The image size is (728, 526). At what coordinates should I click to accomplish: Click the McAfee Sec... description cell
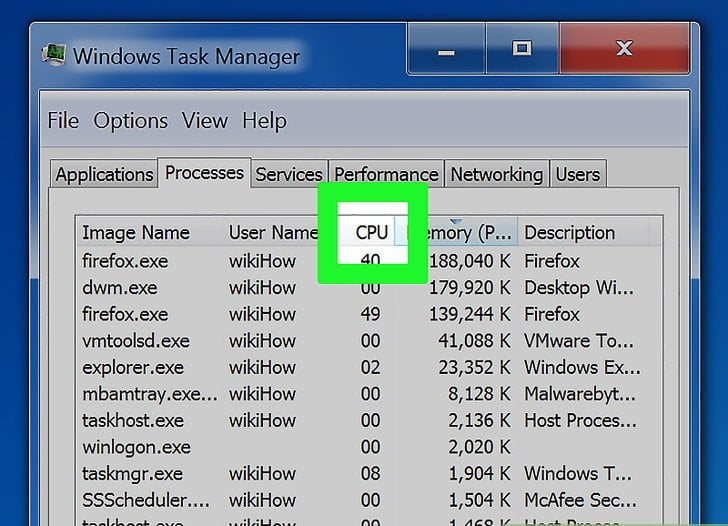pos(580,500)
